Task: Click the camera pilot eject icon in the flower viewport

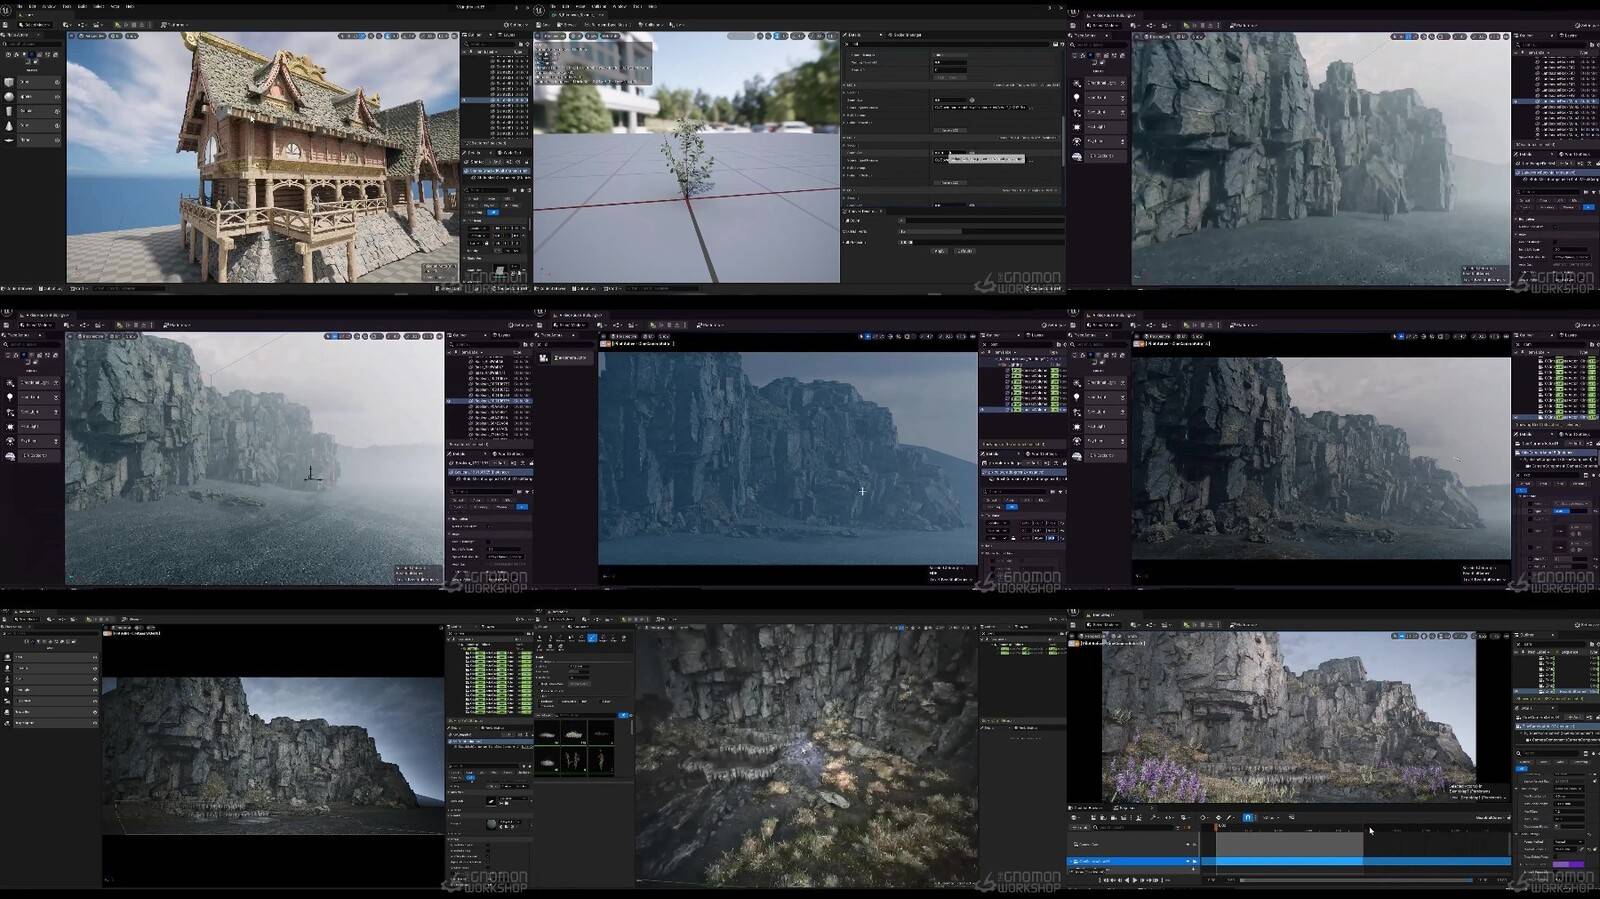Action: click(1077, 643)
